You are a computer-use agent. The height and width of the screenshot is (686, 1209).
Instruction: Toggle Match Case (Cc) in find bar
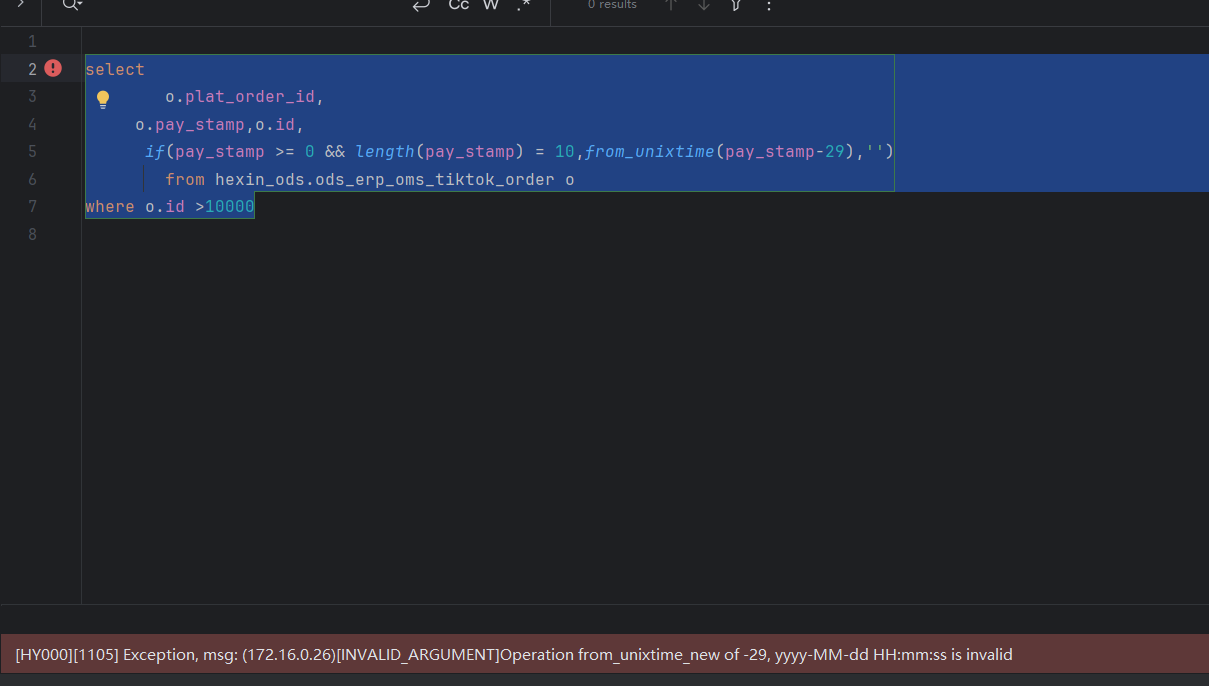tap(458, 5)
